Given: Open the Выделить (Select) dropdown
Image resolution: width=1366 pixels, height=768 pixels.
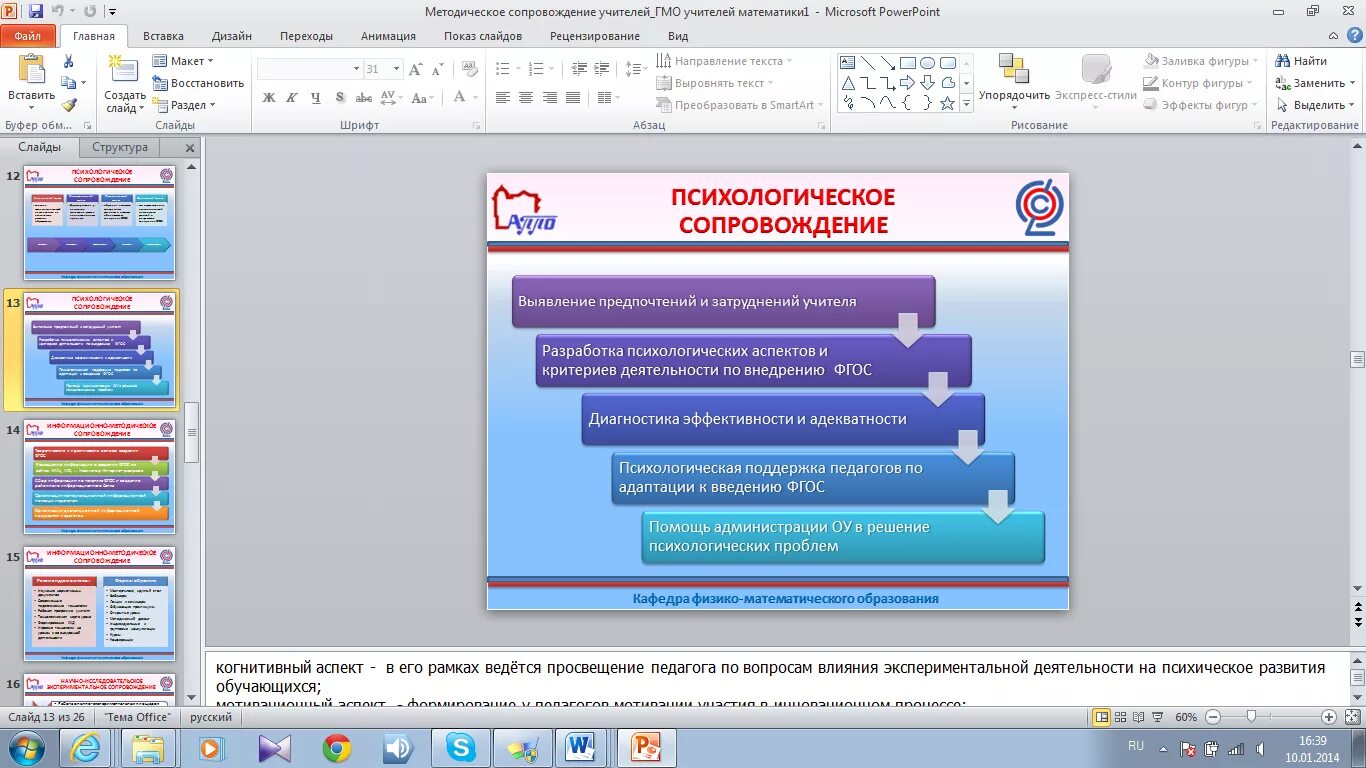Looking at the screenshot, I should tap(1316, 105).
